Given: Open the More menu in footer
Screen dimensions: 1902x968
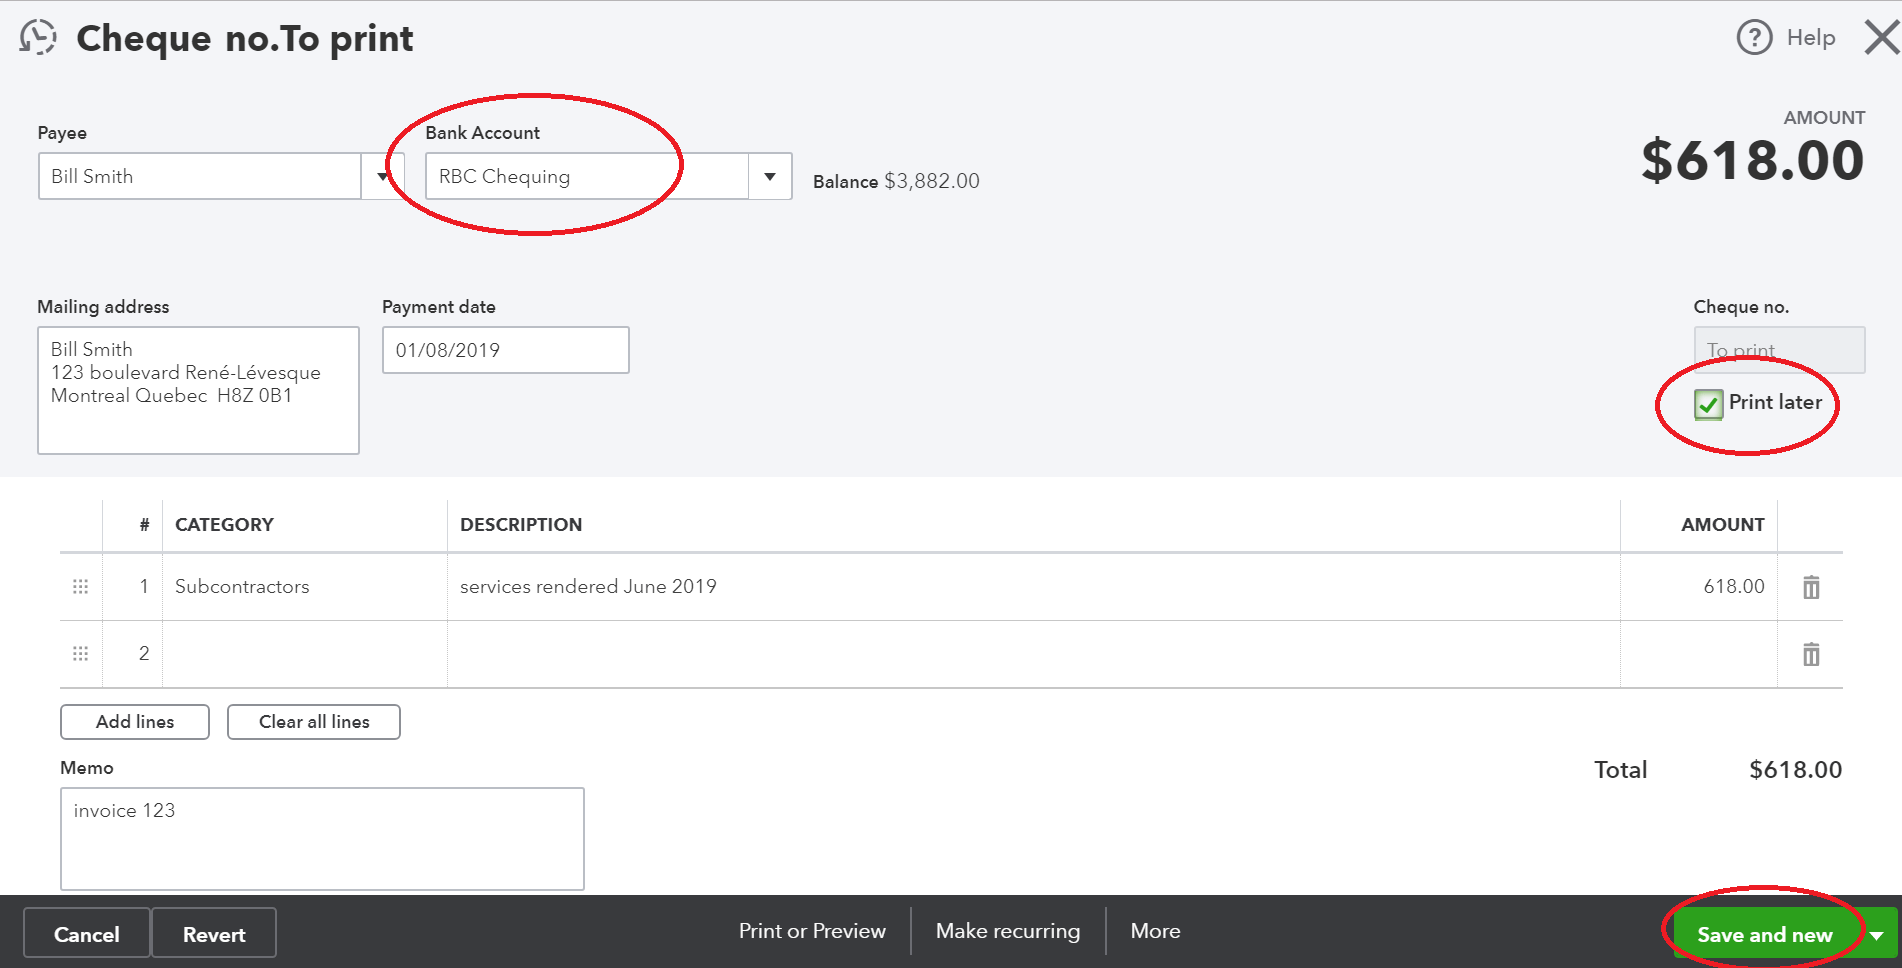Looking at the screenshot, I should click(x=1155, y=931).
